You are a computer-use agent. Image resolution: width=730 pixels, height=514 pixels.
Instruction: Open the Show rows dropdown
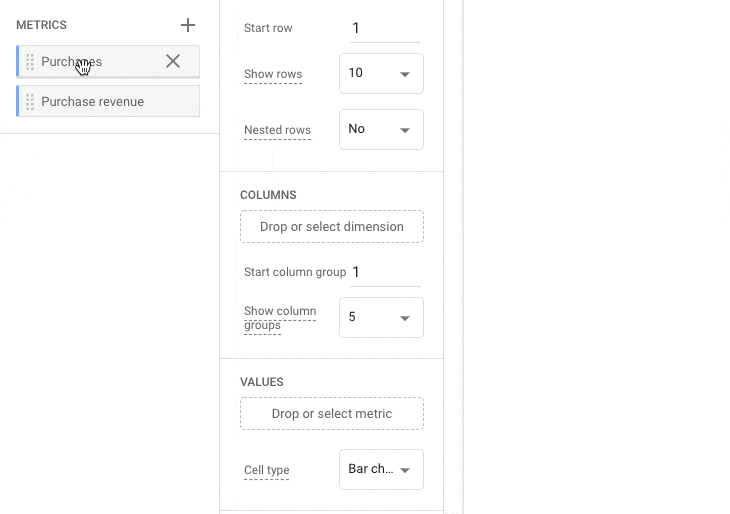(x=381, y=74)
